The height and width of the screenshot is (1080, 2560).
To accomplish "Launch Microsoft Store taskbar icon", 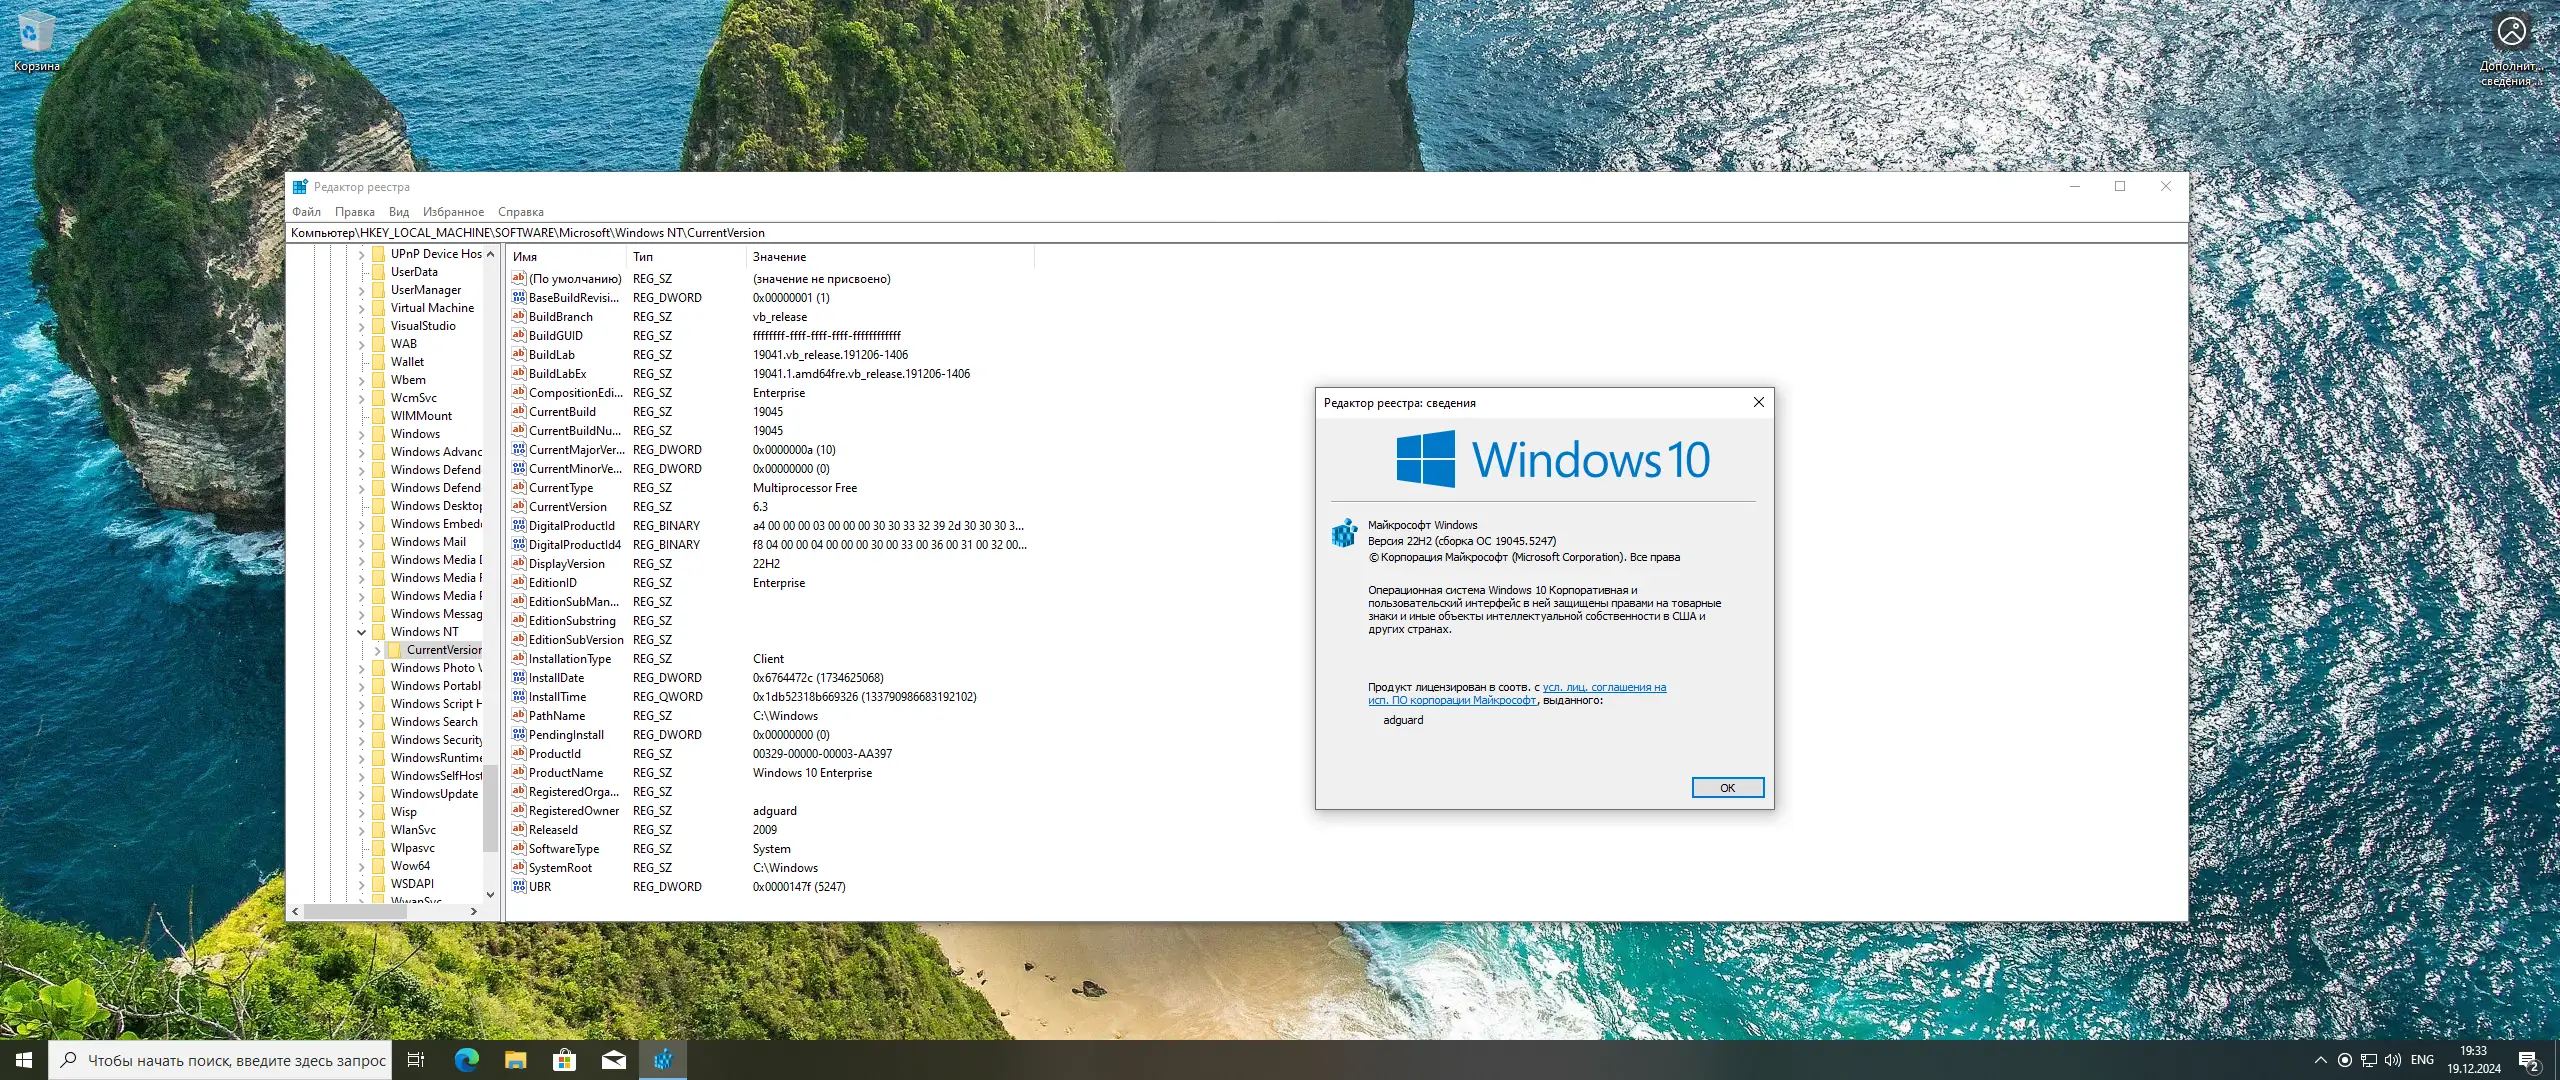I will coord(564,1060).
